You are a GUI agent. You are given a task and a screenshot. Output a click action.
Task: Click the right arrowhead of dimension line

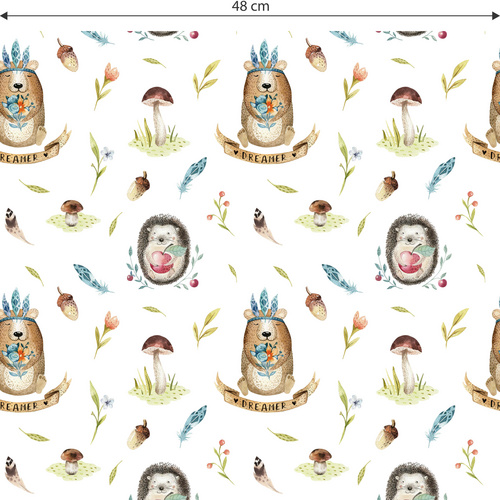496,16
